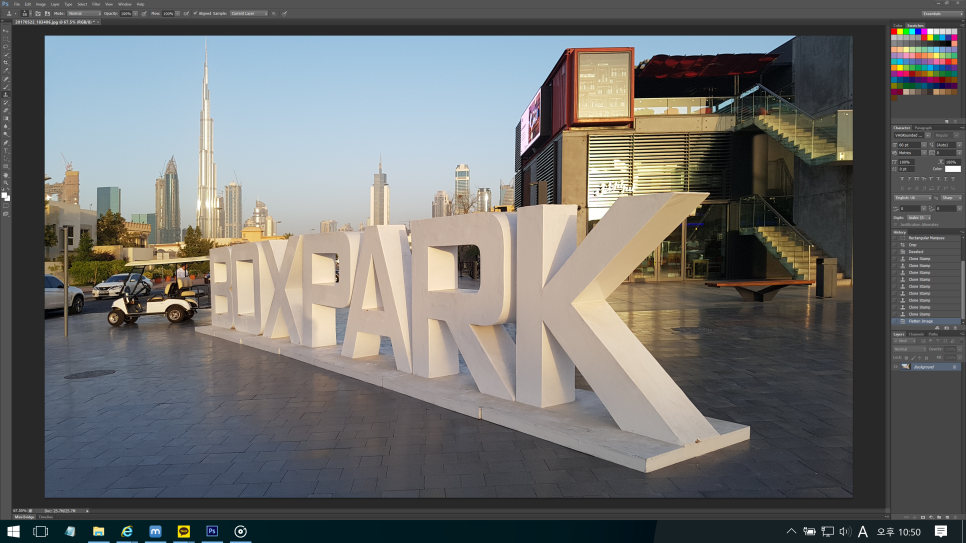This screenshot has width=966, height=543.
Task: Open Photoshop from the Windows taskbar
Action: pos(212,531)
